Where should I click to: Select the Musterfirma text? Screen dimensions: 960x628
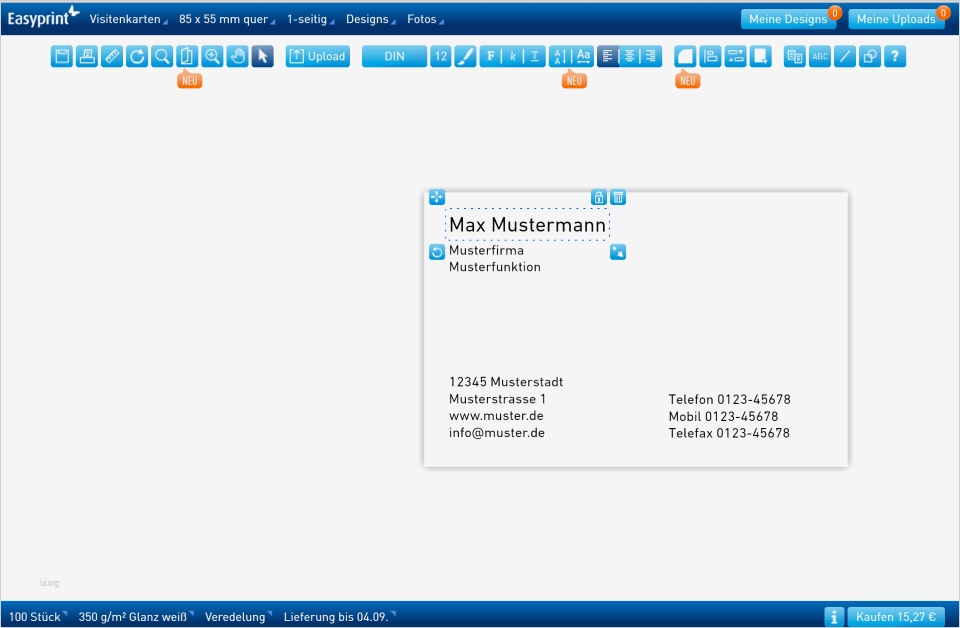486,250
